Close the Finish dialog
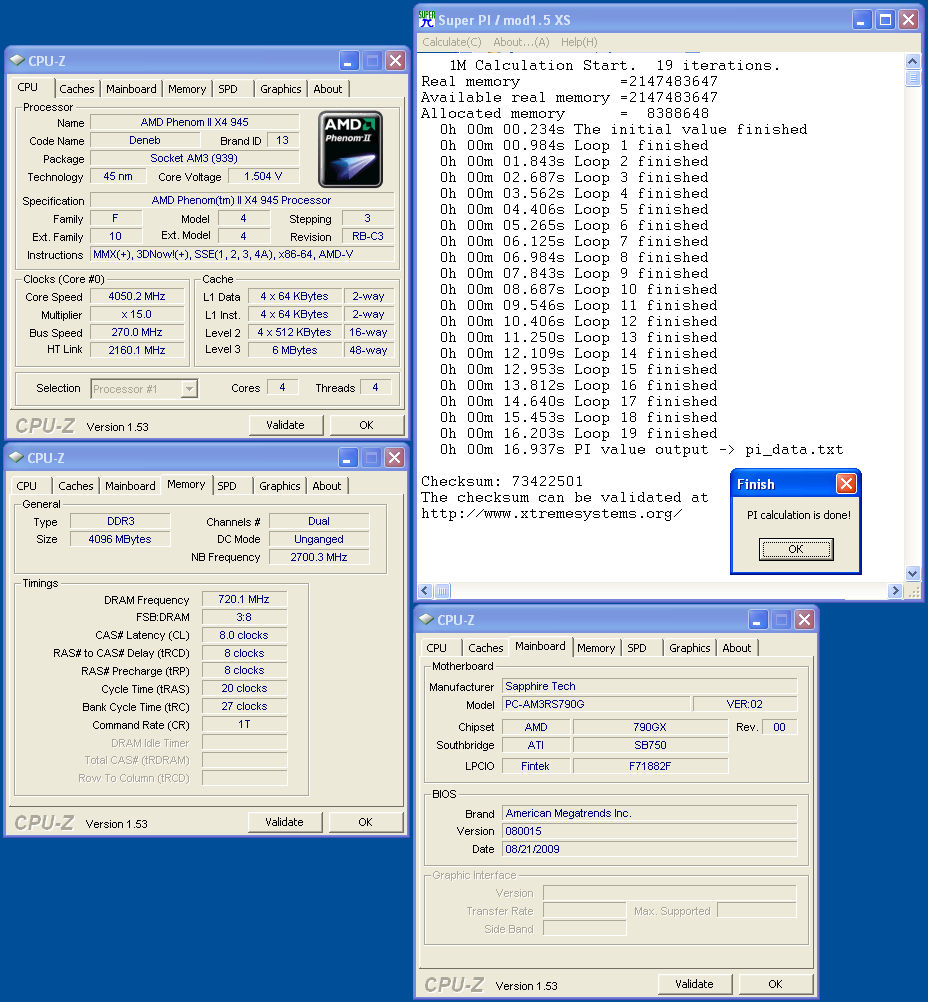Screen dimensions: 928x1002 click(x=846, y=484)
